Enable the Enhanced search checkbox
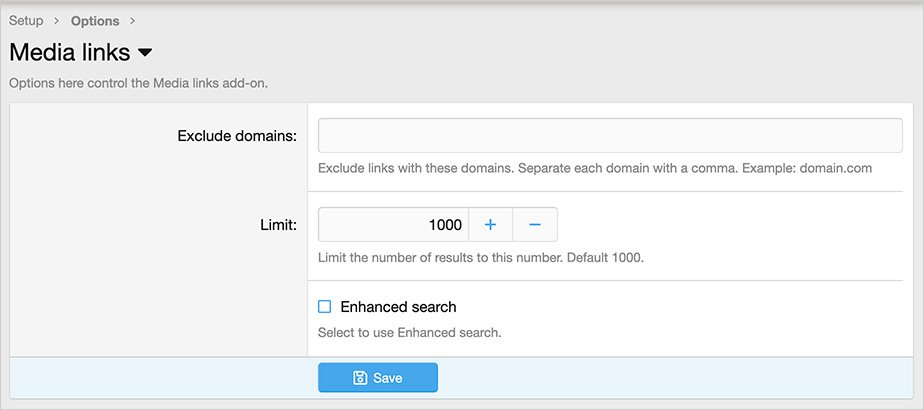This screenshot has width=924, height=410. (x=324, y=307)
